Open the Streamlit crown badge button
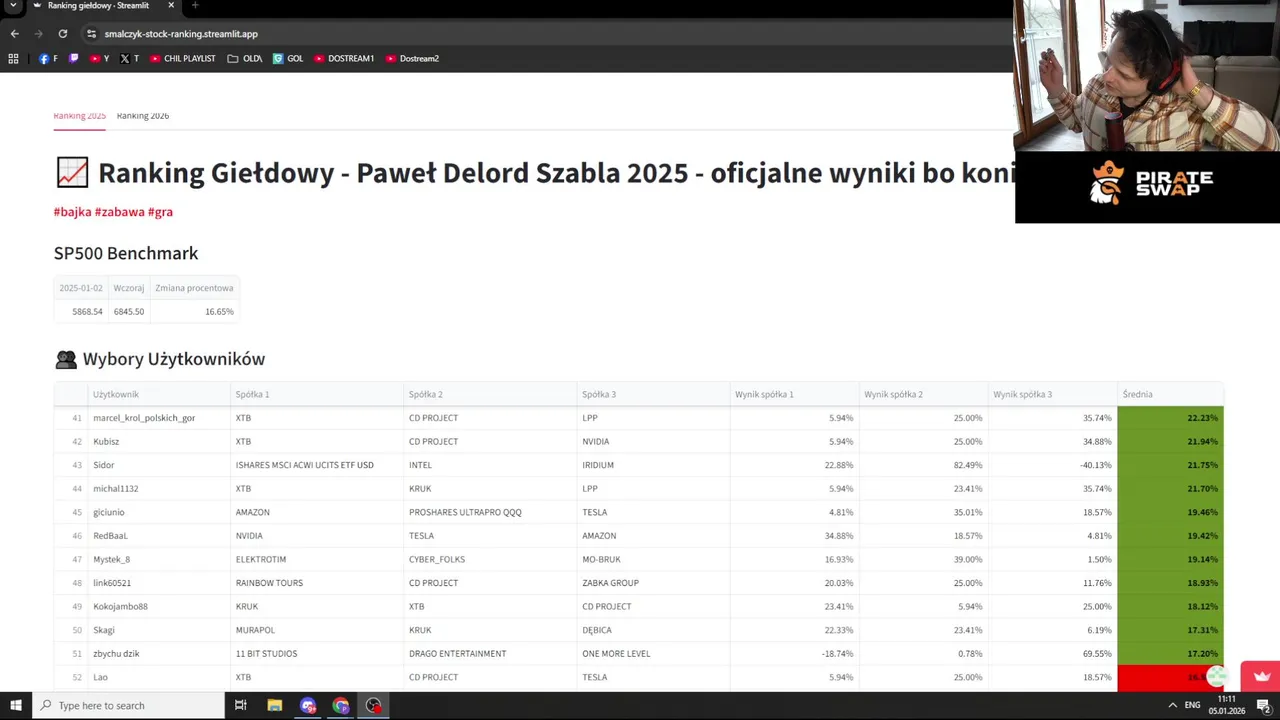Screen dimensions: 1280x720 [x=1260, y=676]
